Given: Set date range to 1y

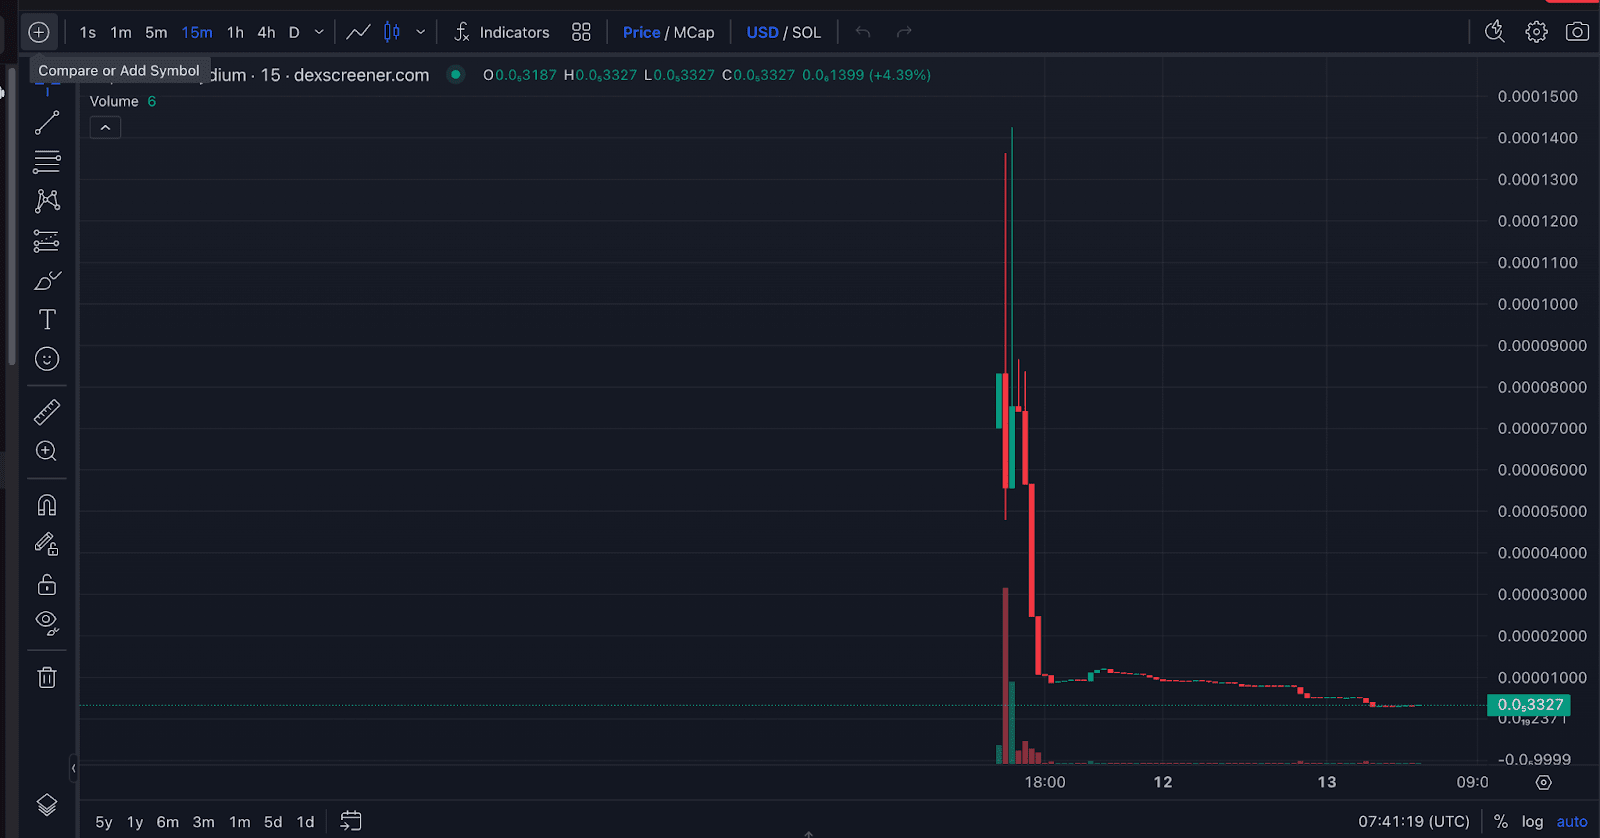Looking at the screenshot, I should tap(135, 822).
